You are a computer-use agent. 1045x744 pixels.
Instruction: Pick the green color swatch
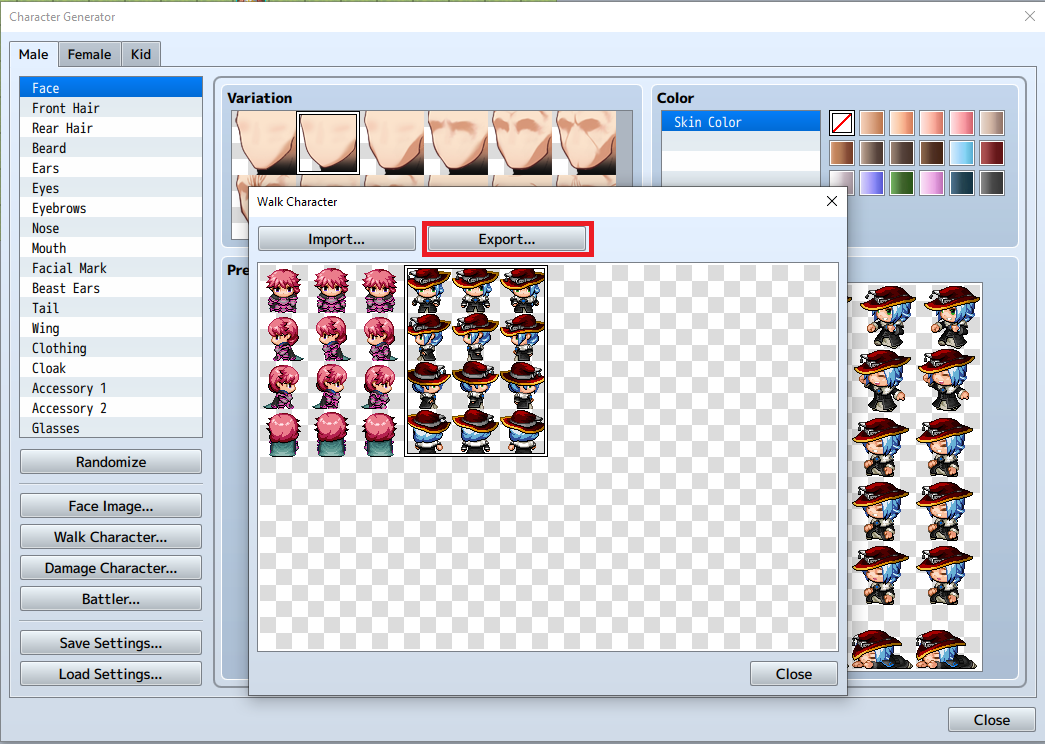coord(902,183)
